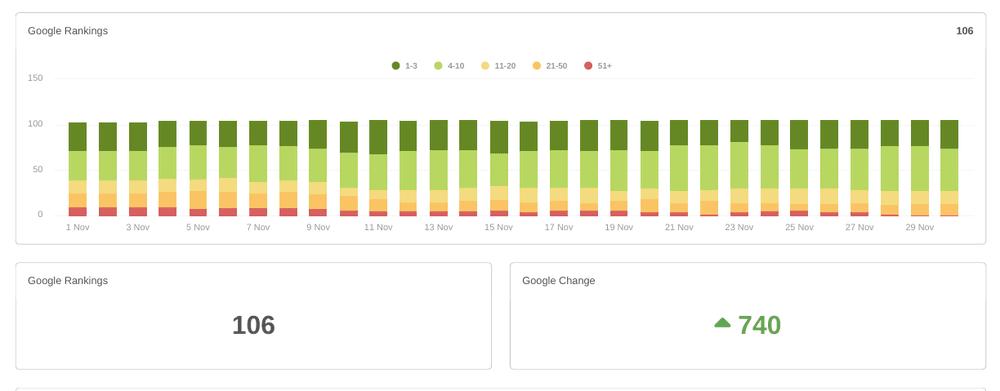Click the '15 Nov' x-axis label
Image resolution: width=1000 pixels, height=391 pixels.
(499, 228)
